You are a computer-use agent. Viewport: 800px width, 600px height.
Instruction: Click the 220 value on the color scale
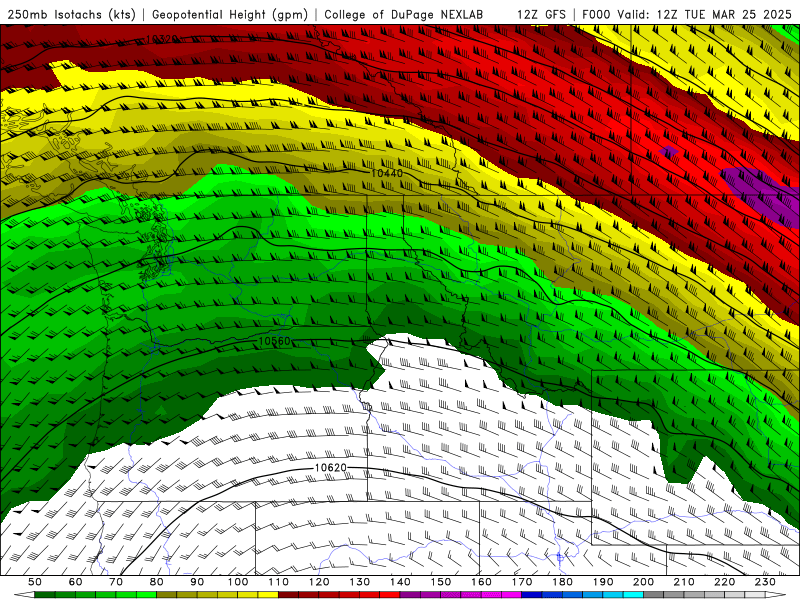[x=724, y=582]
